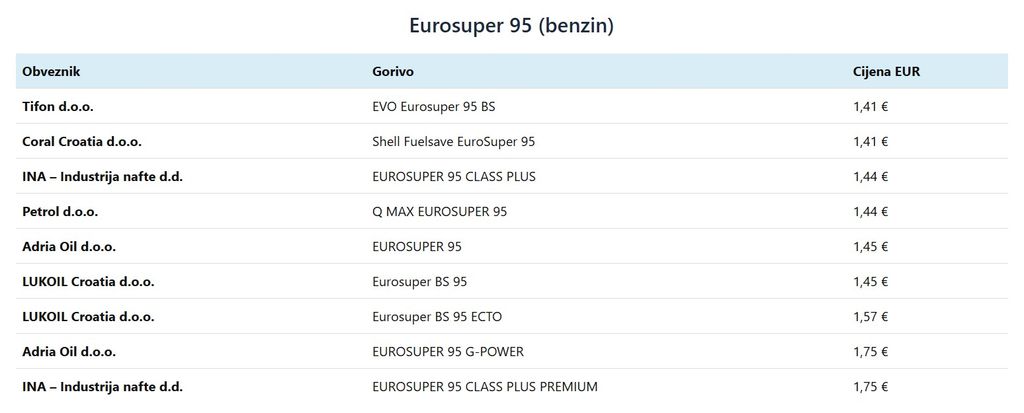Click the price in the Petrol d.o.o. row
1024x413 pixels.
tap(871, 212)
